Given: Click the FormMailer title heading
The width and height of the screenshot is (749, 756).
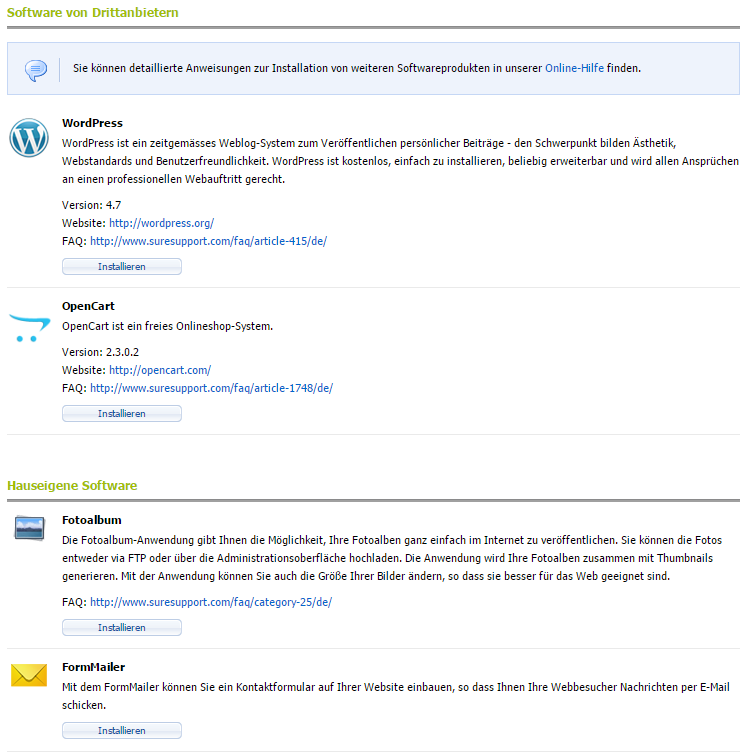Looking at the screenshot, I should coord(94,667).
